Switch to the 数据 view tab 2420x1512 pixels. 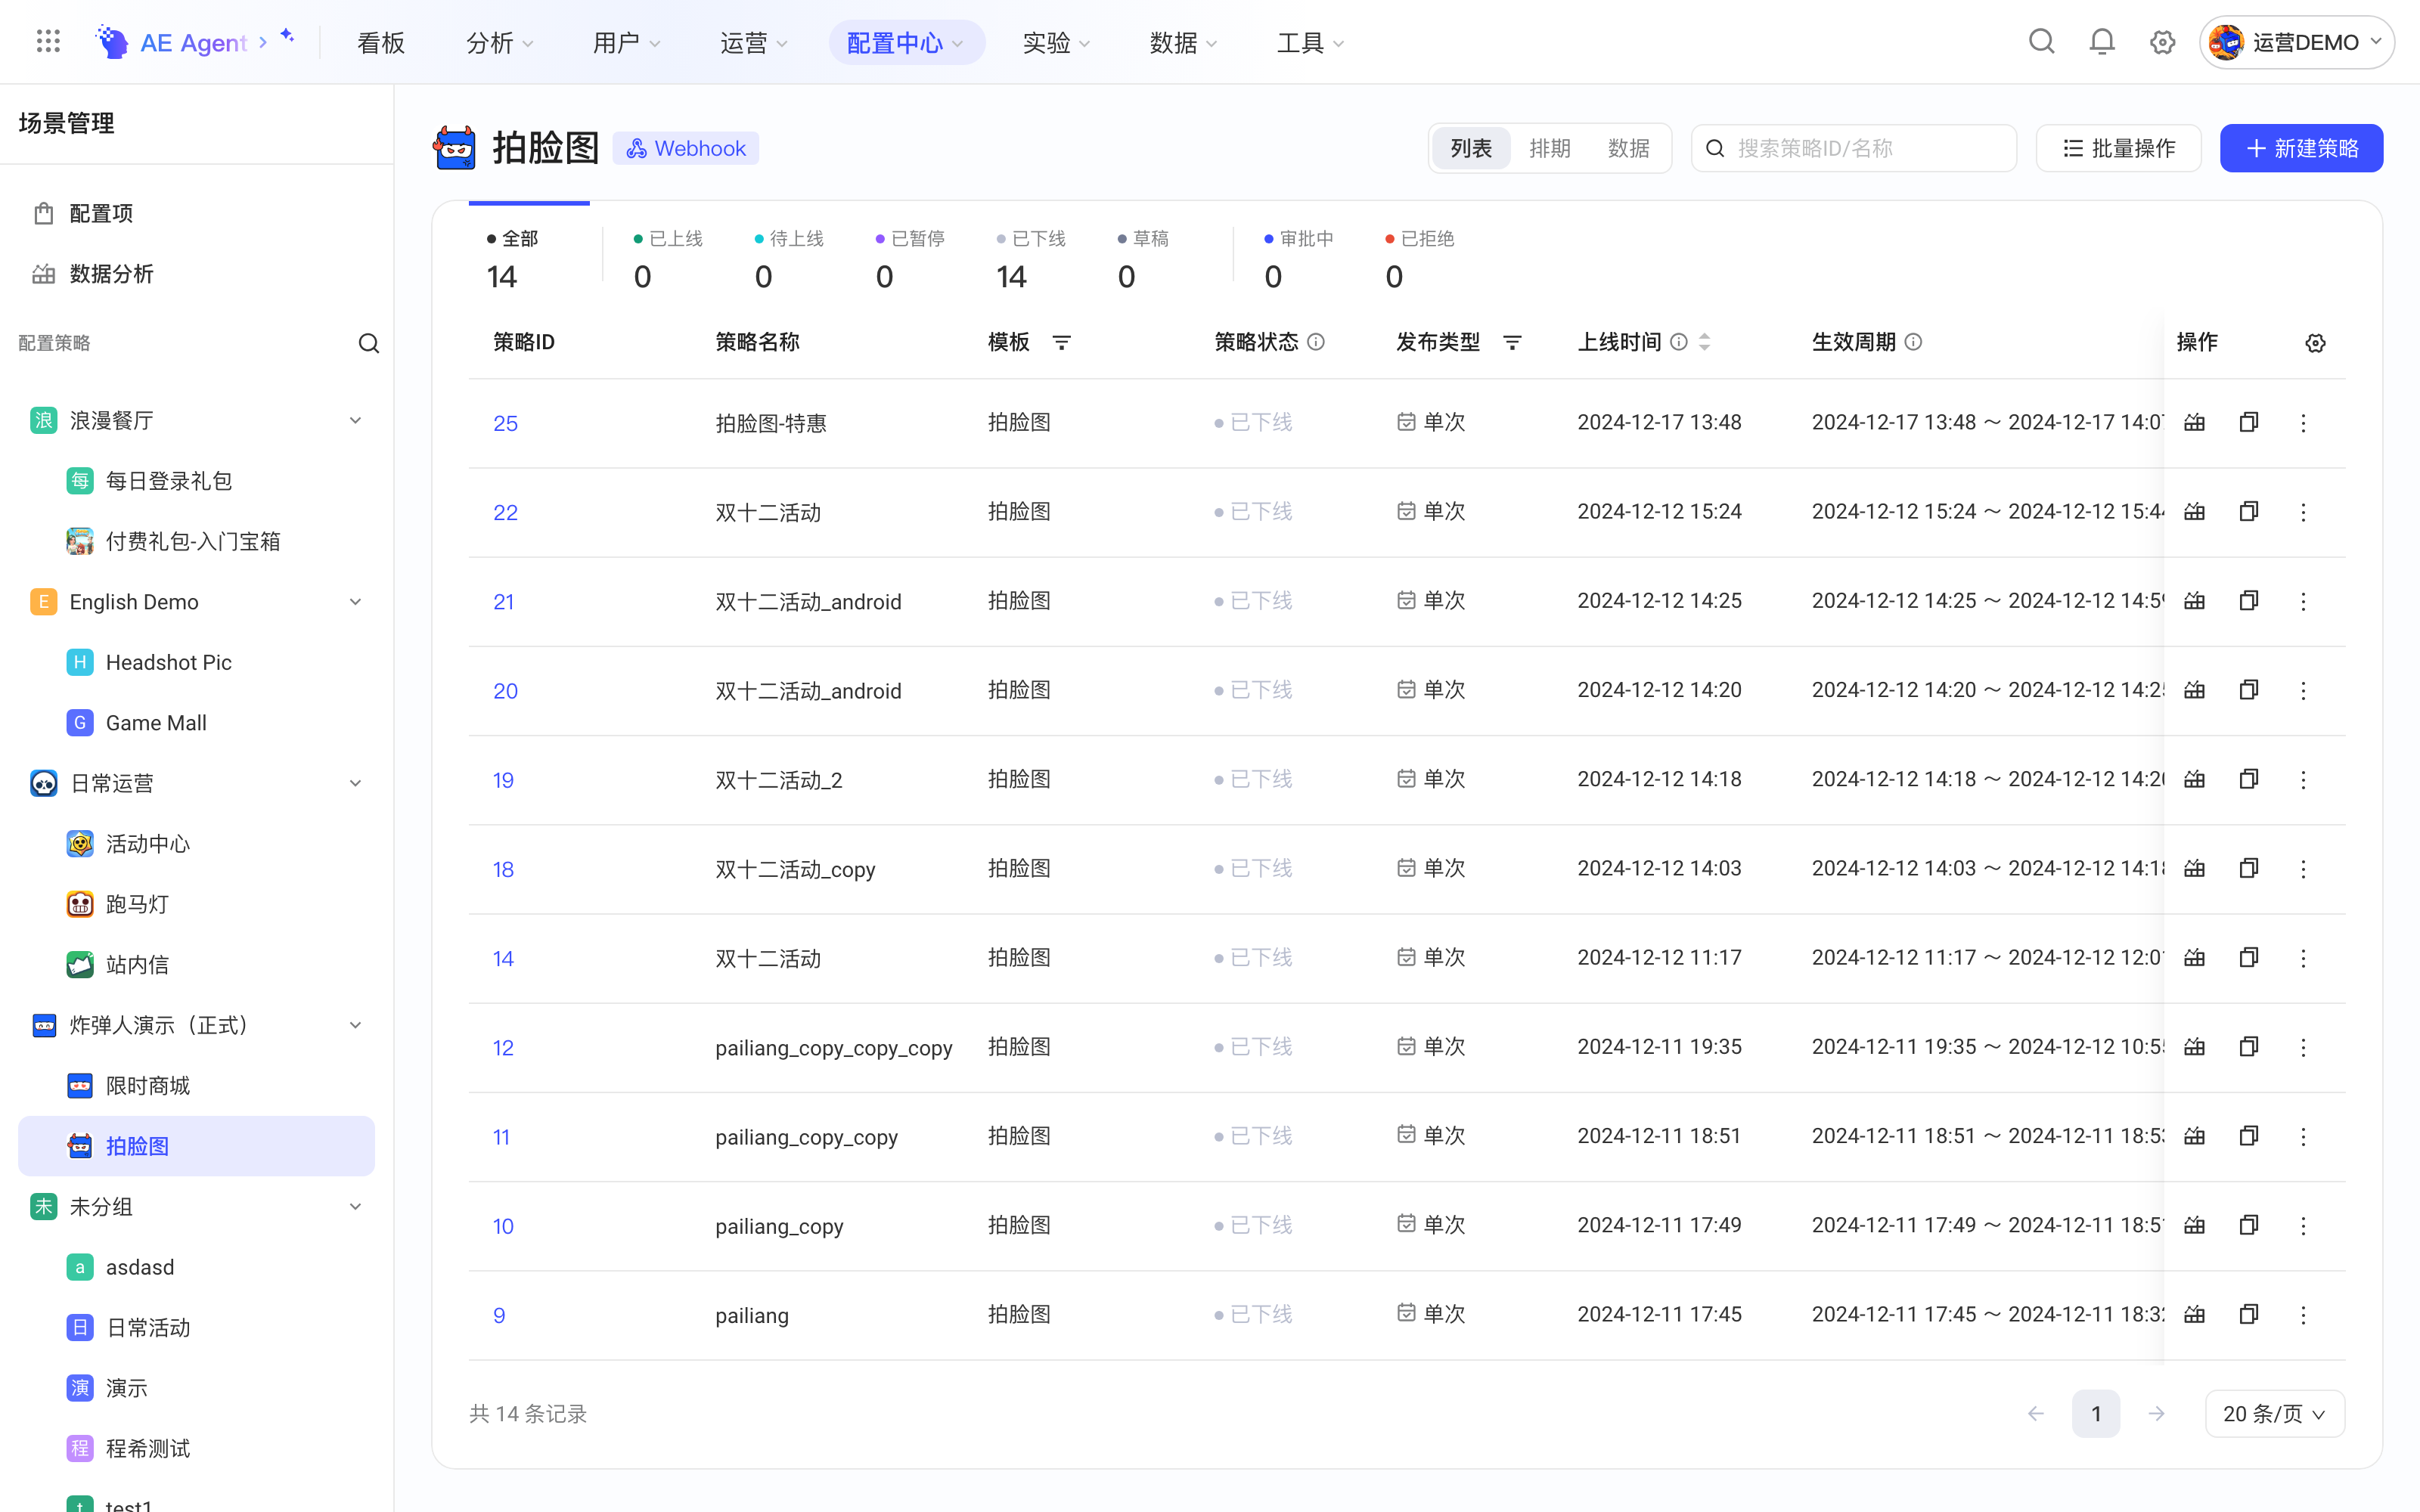pos(1628,148)
